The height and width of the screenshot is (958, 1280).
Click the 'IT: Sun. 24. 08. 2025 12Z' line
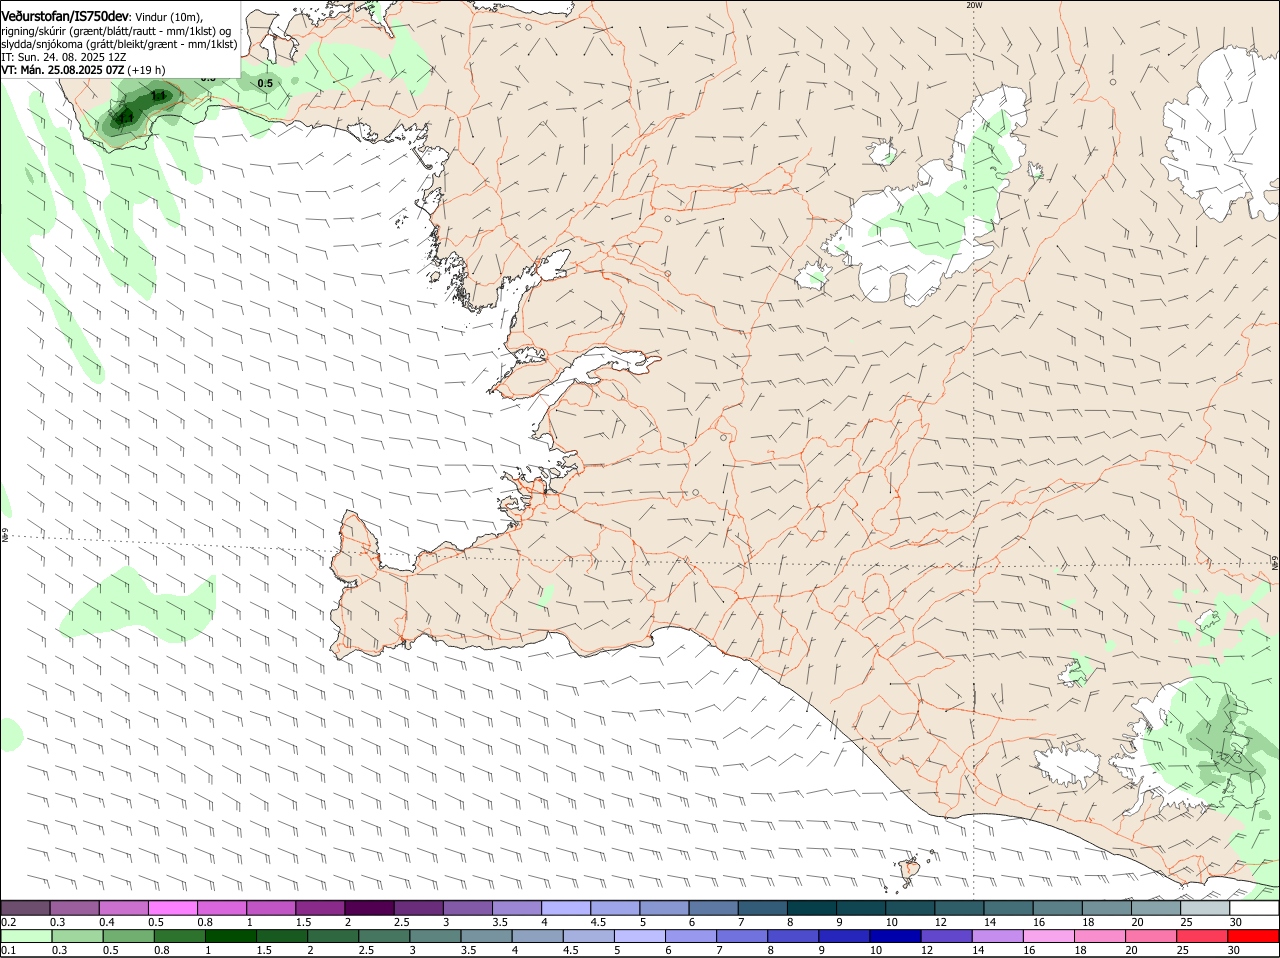pos(63,57)
